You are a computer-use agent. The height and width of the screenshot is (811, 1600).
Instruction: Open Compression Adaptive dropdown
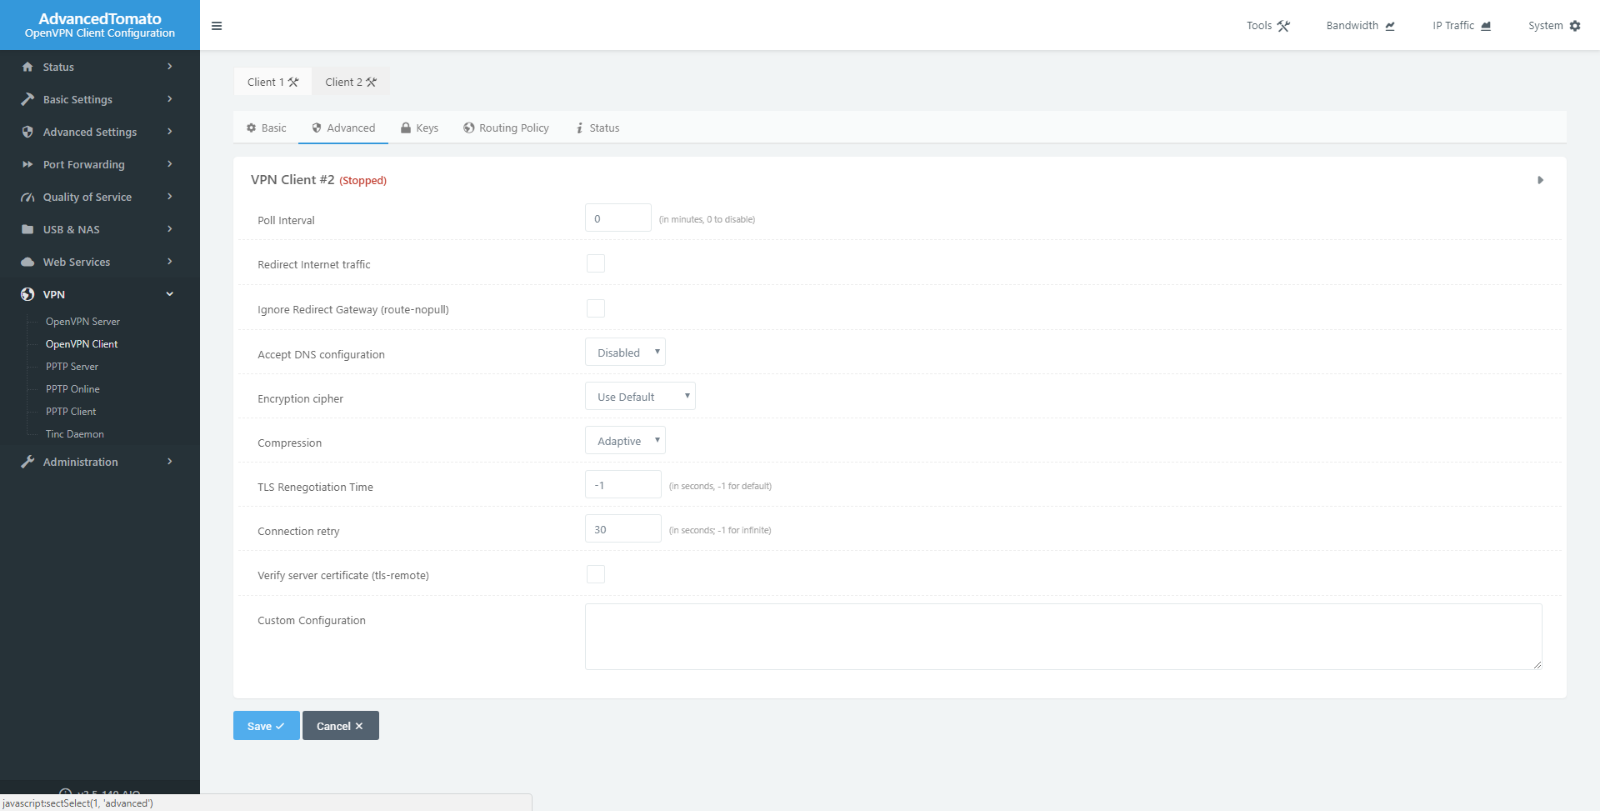click(x=625, y=440)
